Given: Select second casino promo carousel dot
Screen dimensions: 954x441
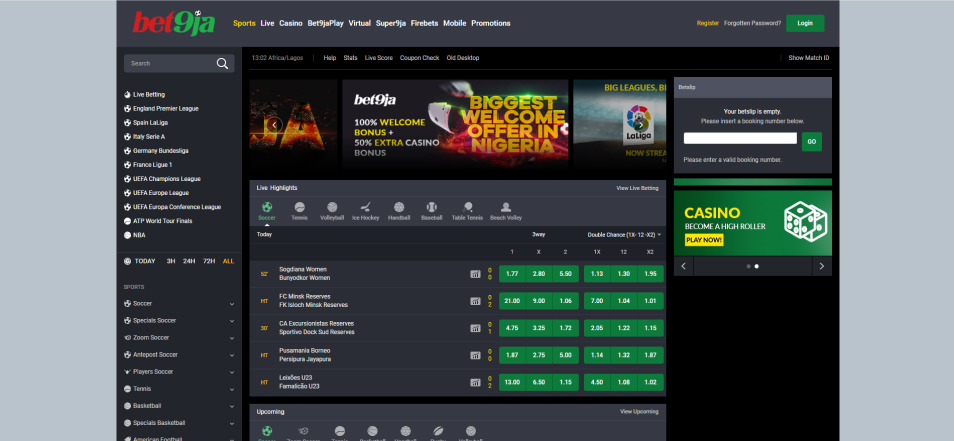Looking at the screenshot, I should [x=756, y=266].
